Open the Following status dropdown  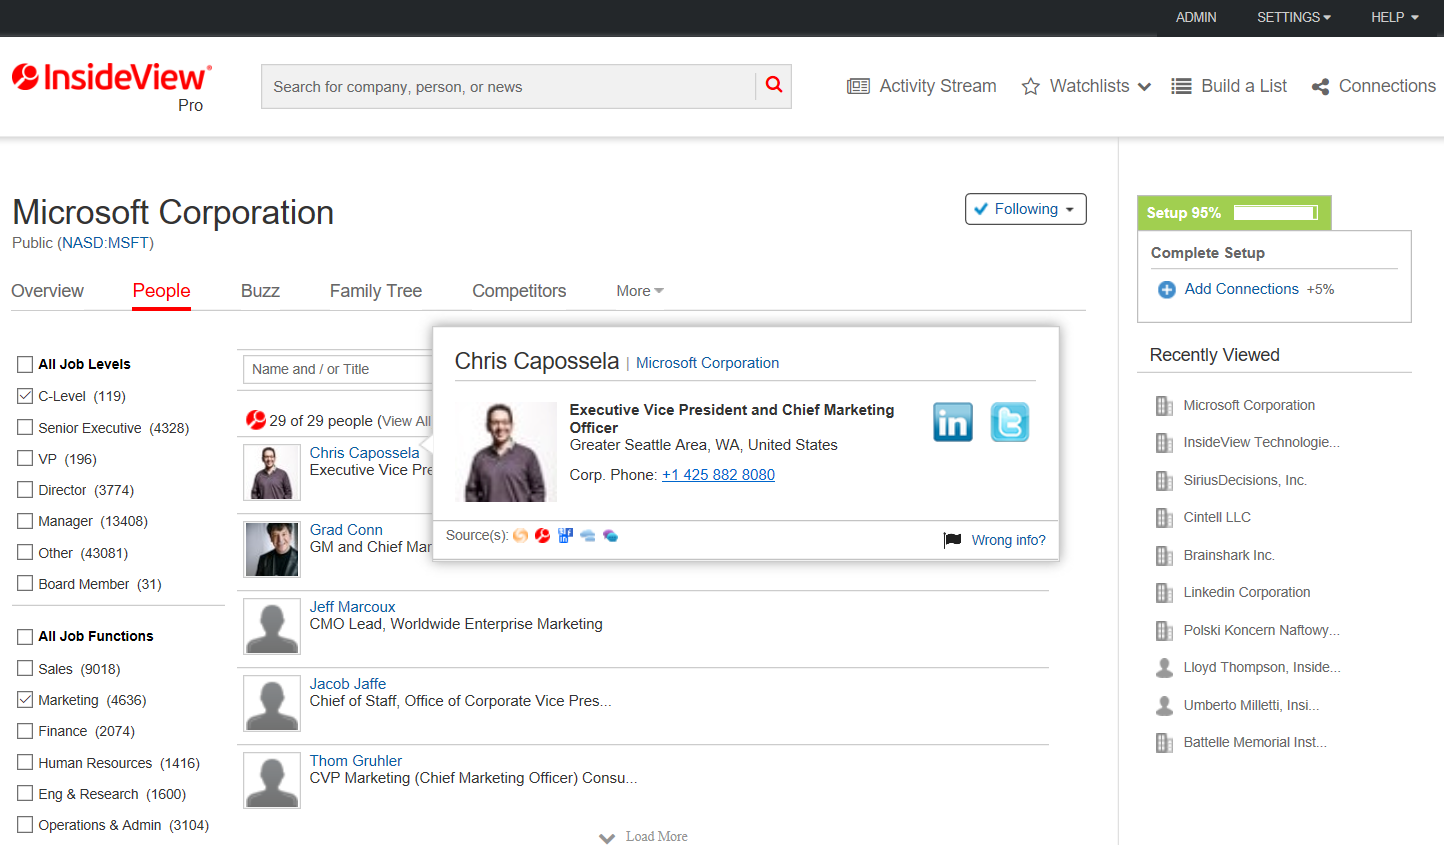pos(1025,209)
